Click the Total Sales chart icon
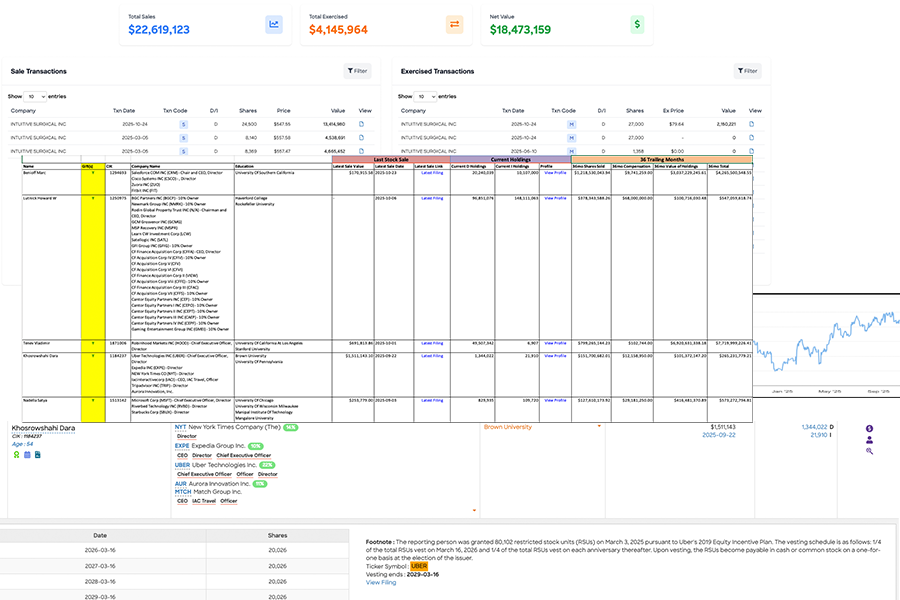Viewport: 900px width, 600px height. 273,24
